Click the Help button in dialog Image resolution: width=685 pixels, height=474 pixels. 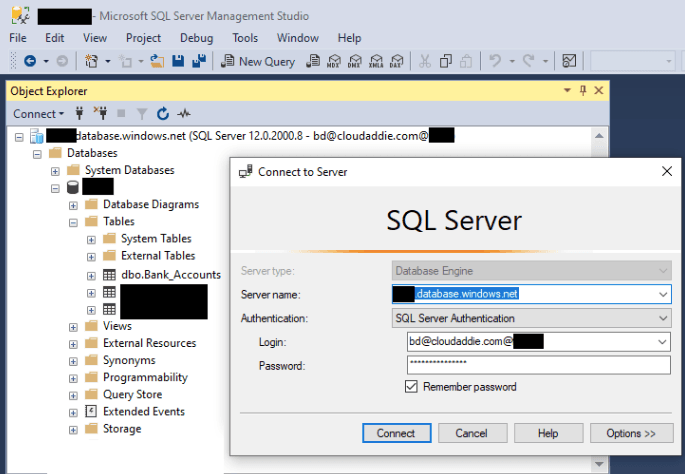[x=548, y=433]
